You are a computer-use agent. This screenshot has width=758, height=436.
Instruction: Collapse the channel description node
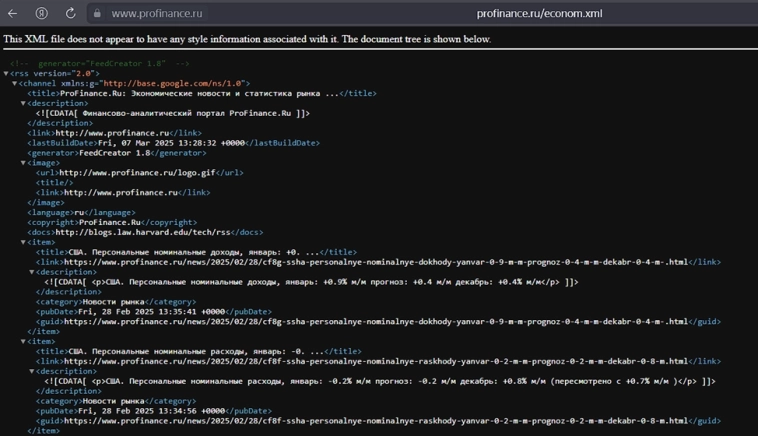(x=23, y=103)
